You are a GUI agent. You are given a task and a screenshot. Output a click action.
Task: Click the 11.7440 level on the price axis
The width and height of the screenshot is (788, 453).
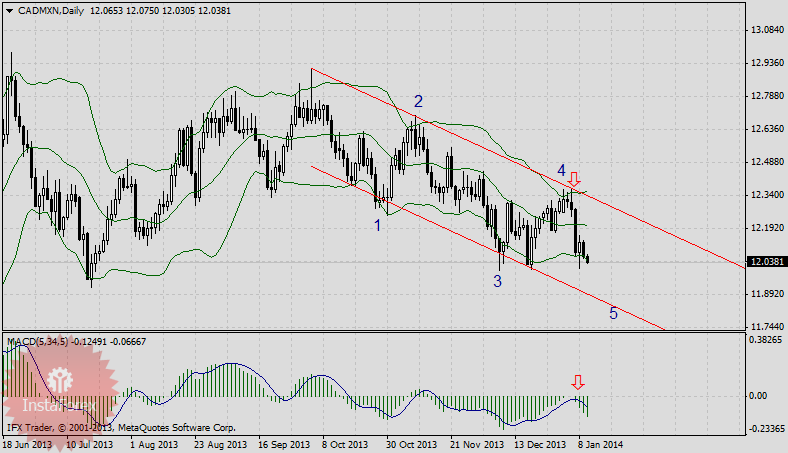pyautogui.click(x=766, y=326)
